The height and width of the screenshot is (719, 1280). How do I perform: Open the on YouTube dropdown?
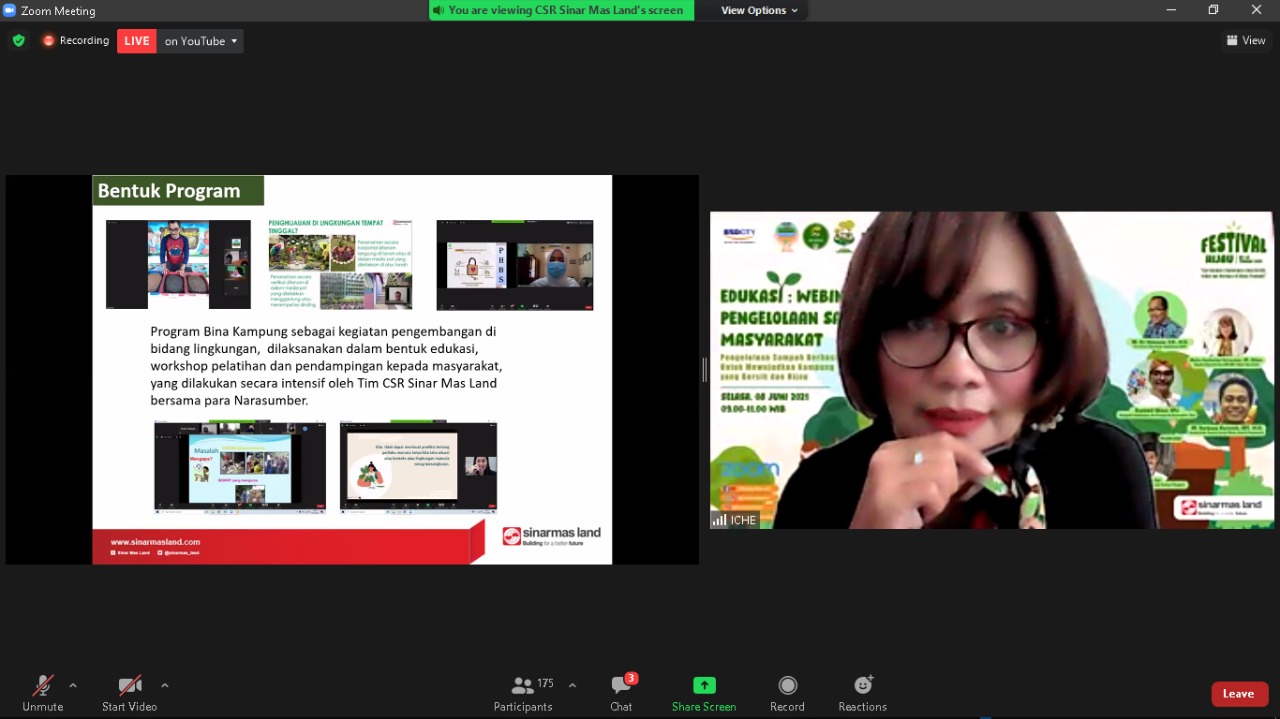click(201, 41)
